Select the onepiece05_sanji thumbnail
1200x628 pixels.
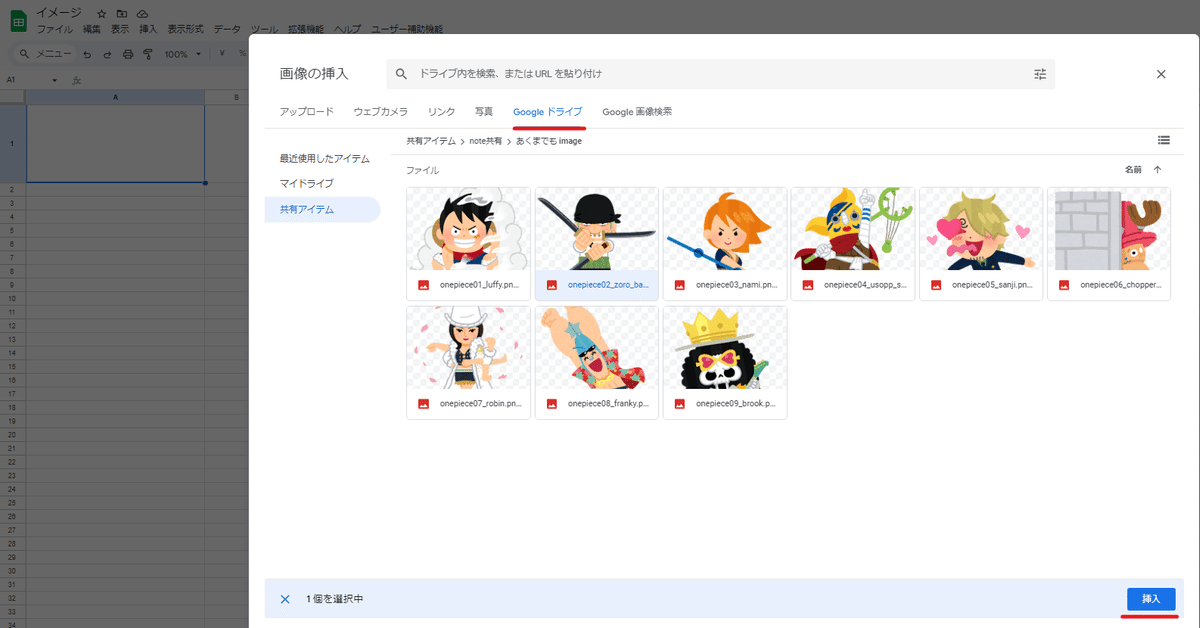coord(981,229)
